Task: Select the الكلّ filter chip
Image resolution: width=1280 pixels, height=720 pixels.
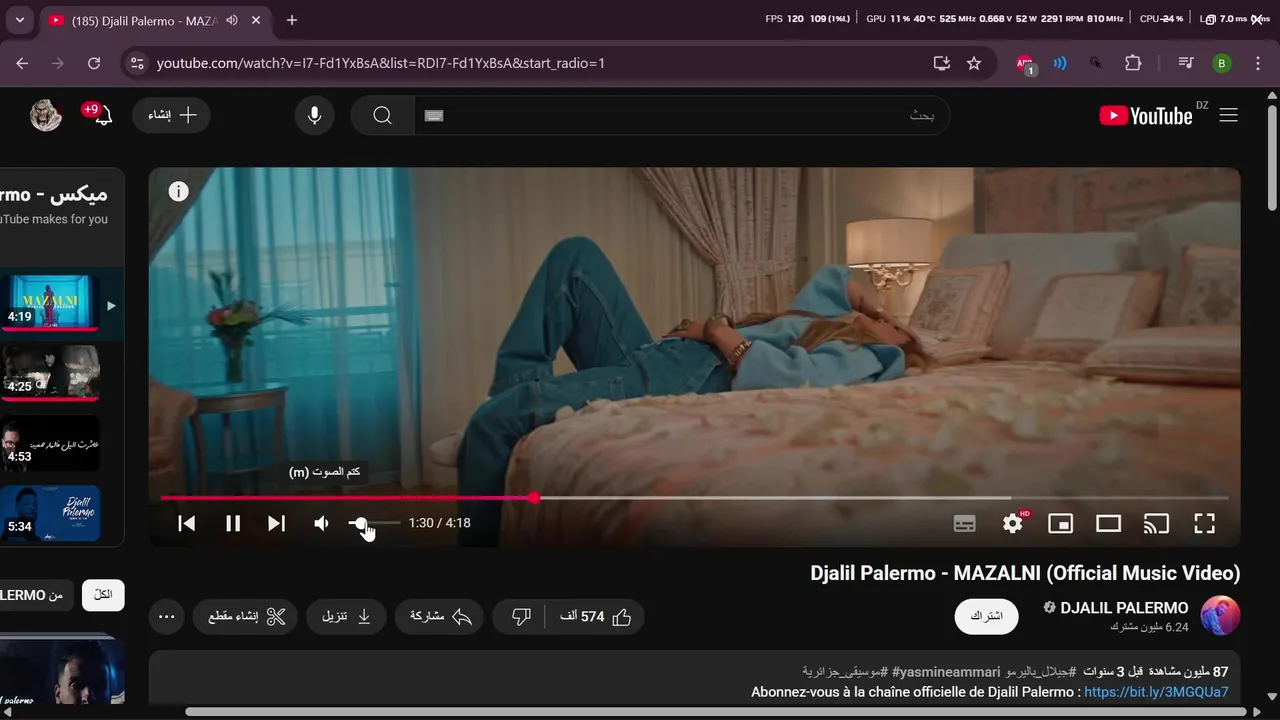Action: coord(103,595)
